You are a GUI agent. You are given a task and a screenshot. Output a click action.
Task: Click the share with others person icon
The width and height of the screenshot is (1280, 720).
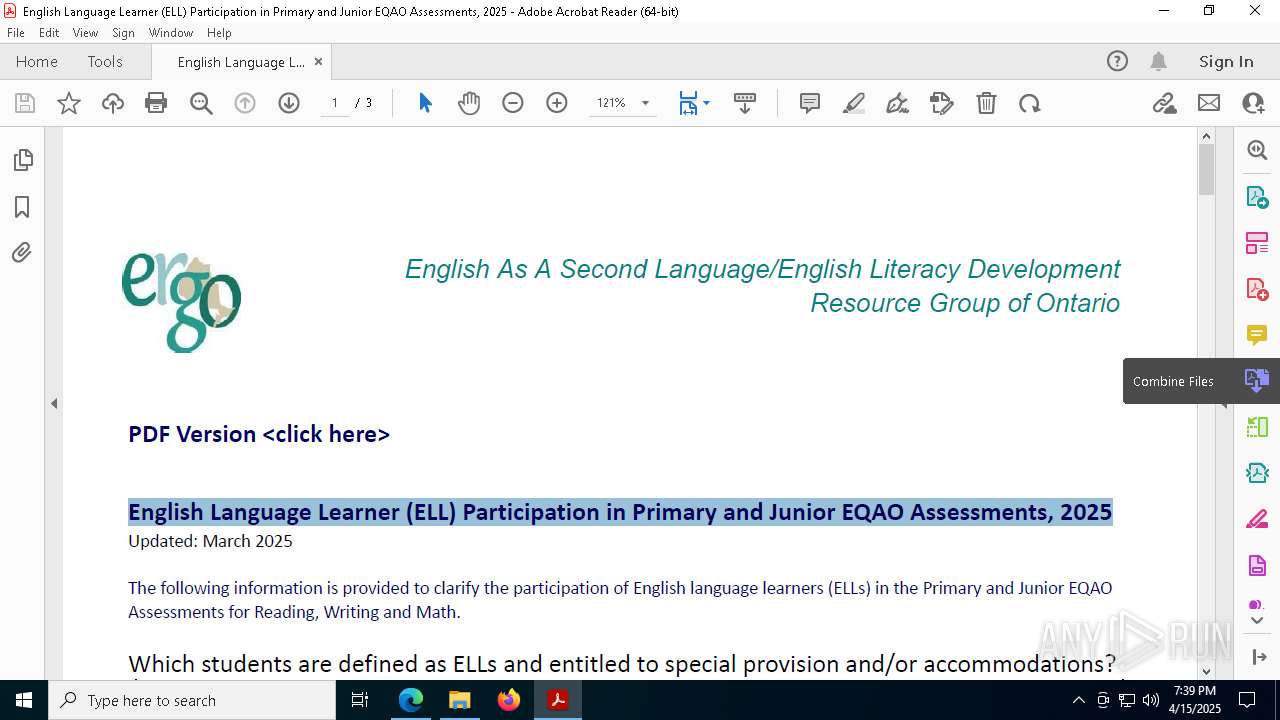pos(1253,103)
